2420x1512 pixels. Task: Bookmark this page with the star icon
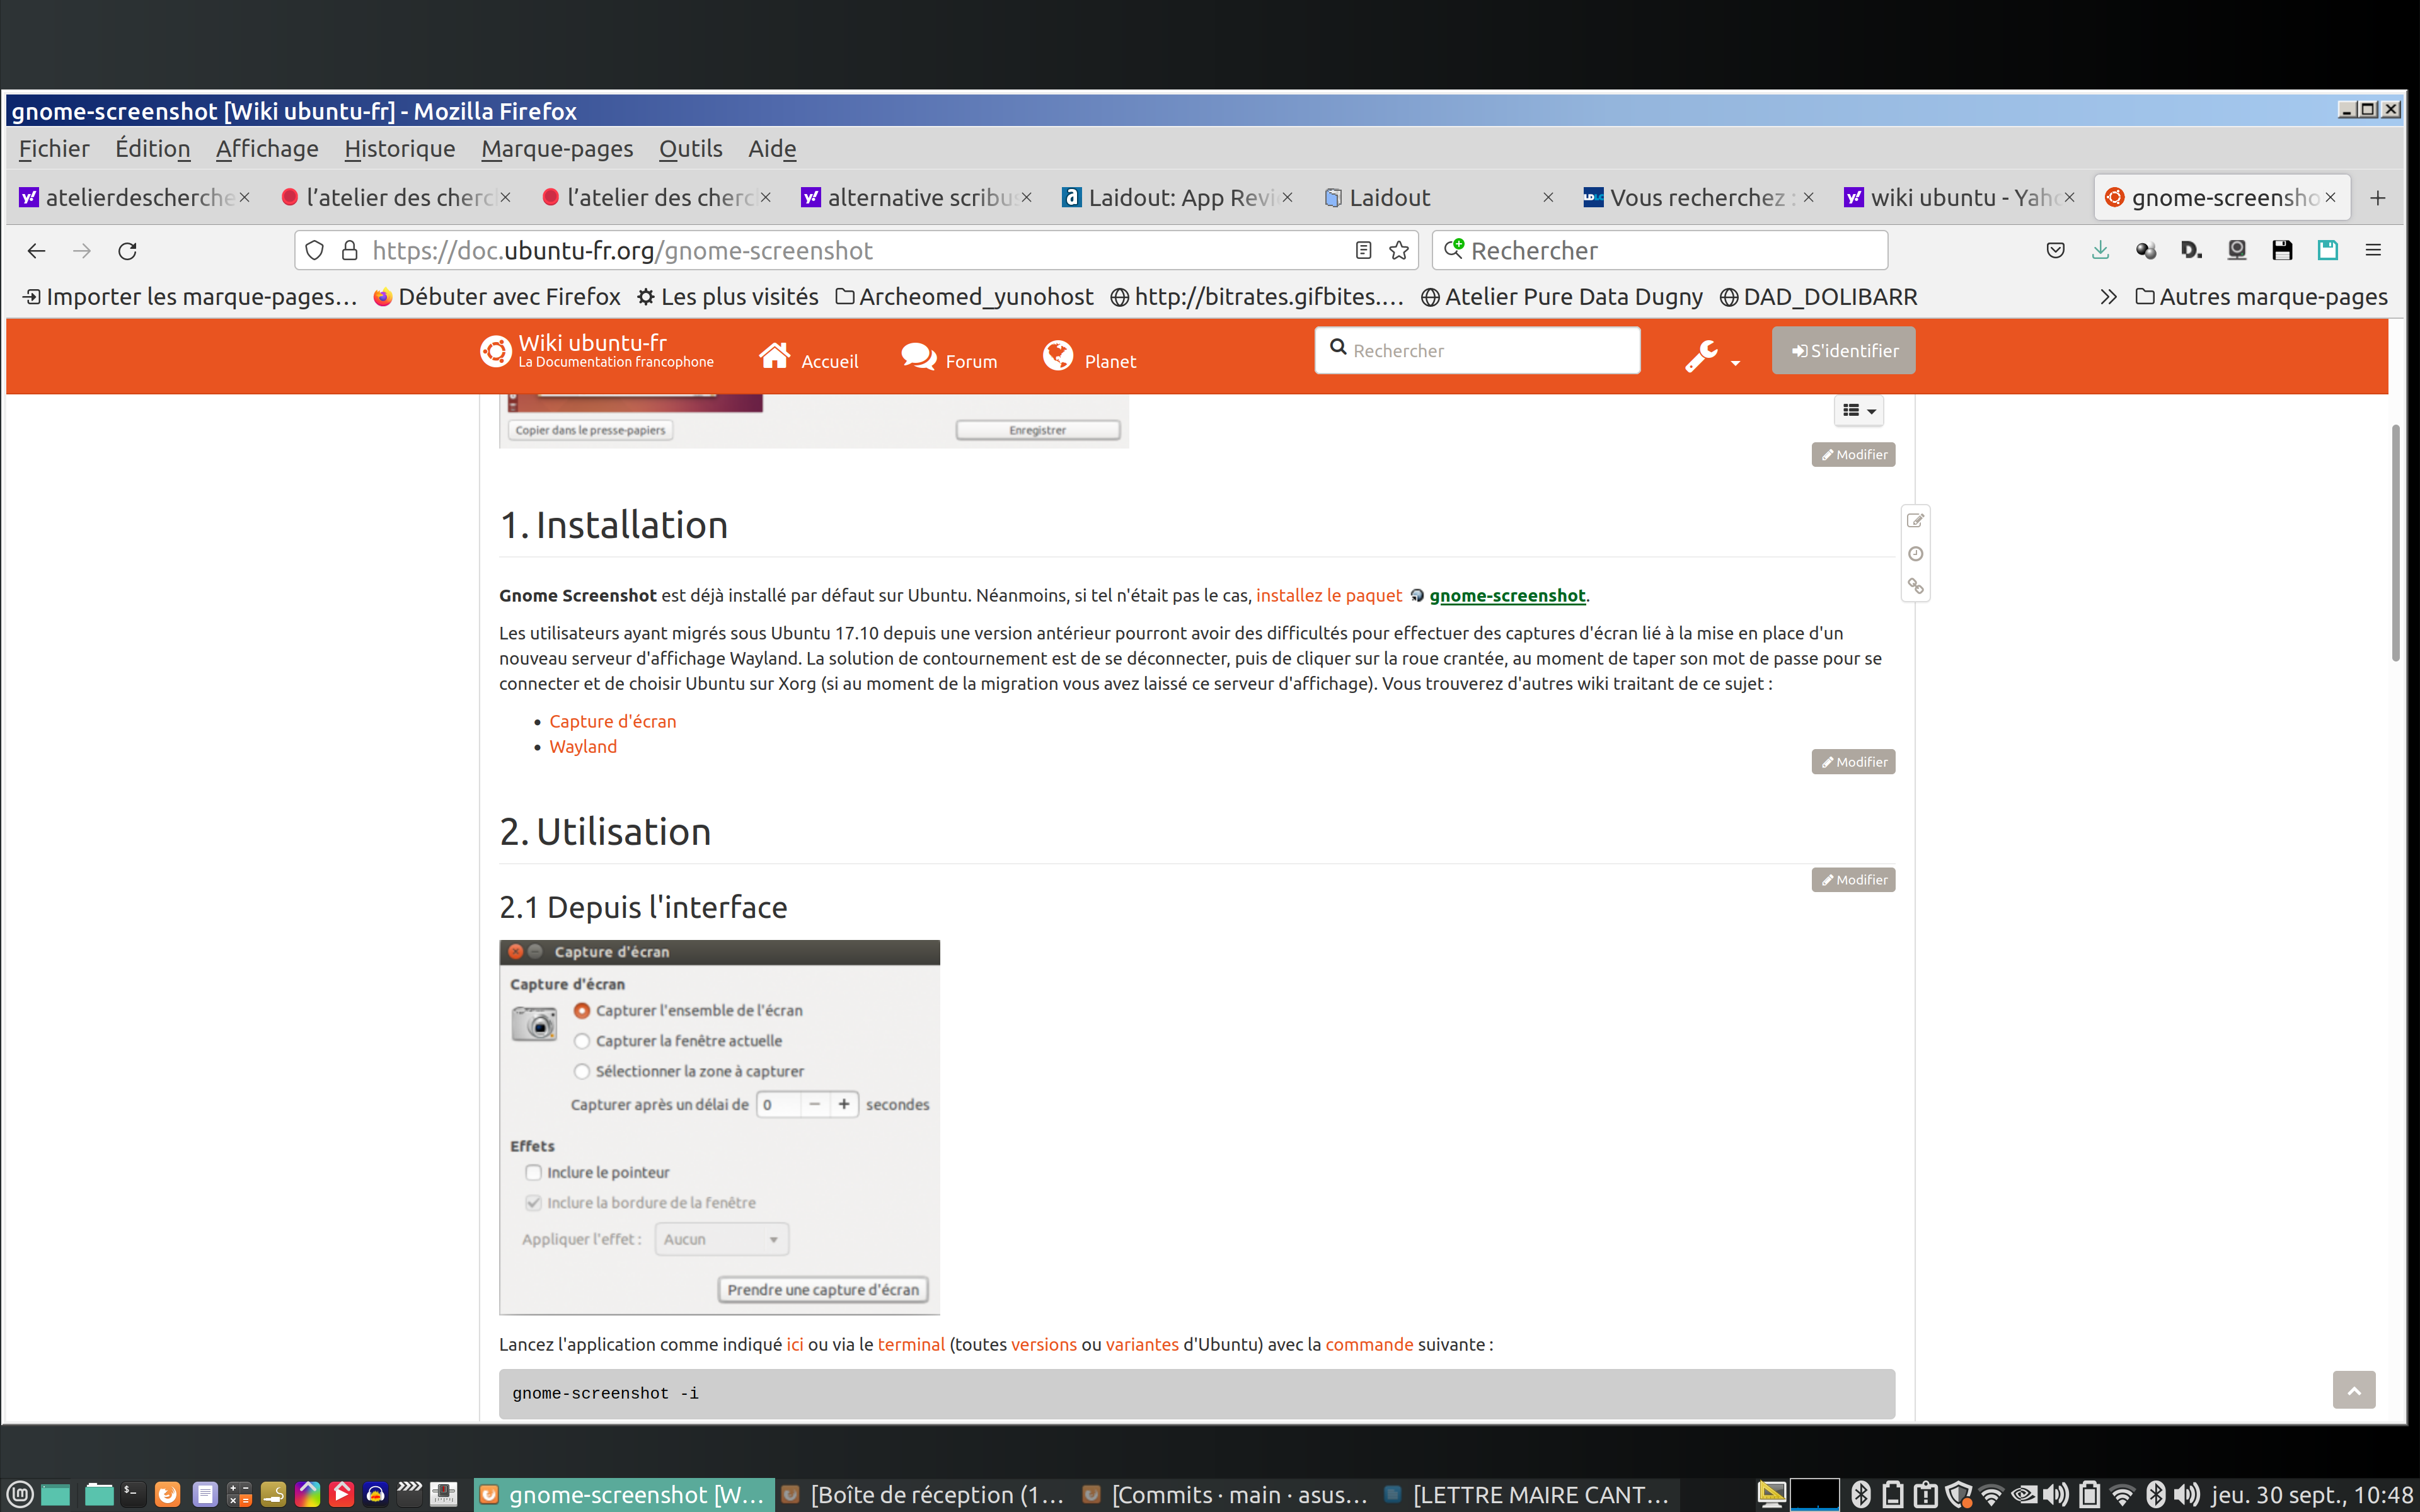(1399, 251)
